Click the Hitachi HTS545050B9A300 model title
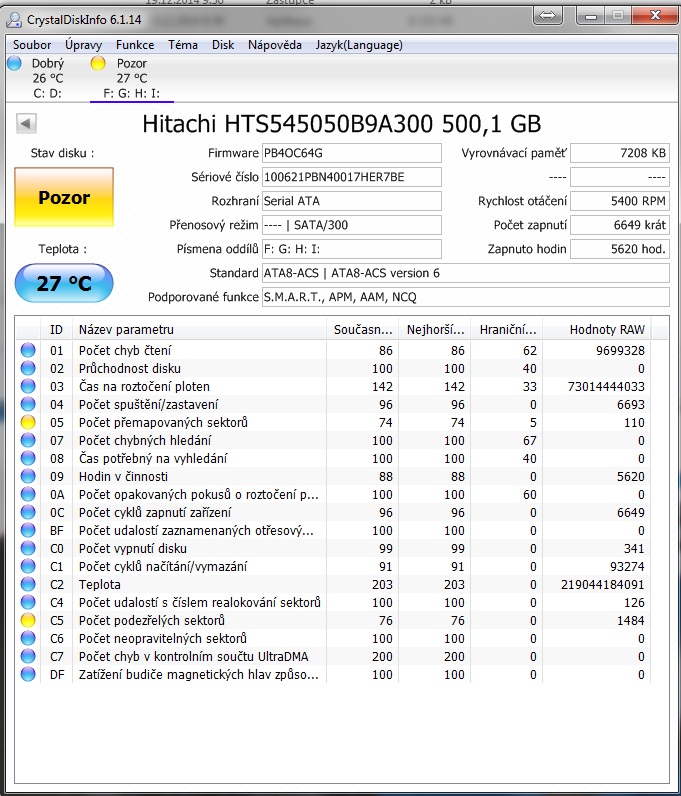This screenshot has height=796, width=681. tap(341, 124)
